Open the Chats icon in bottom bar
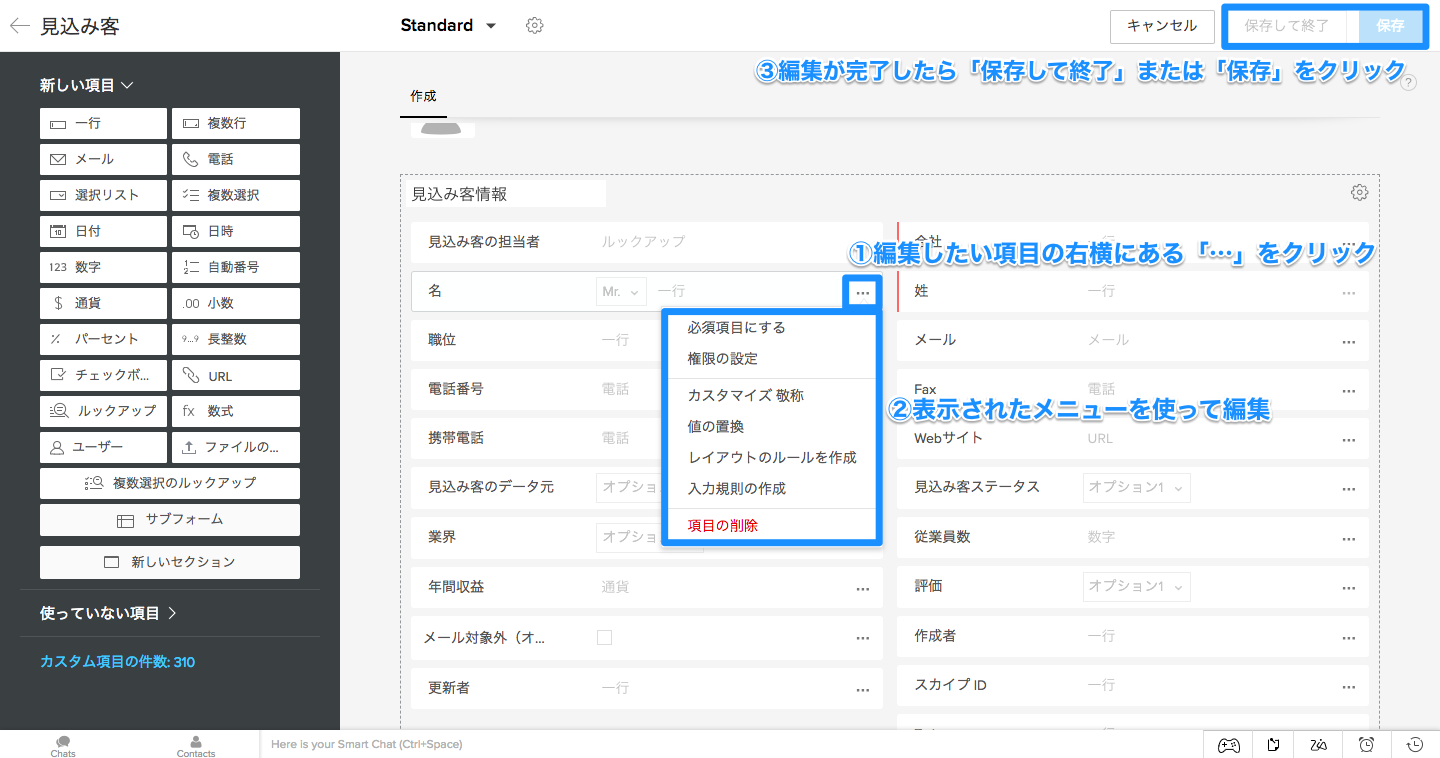The width and height of the screenshot is (1440, 758). (63, 745)
